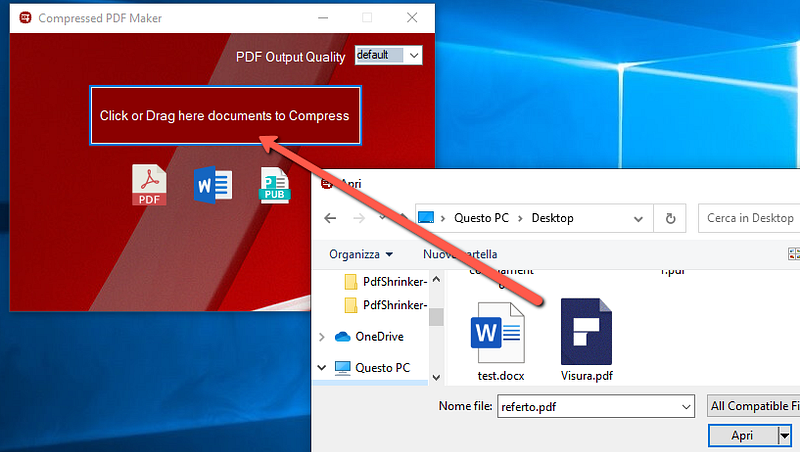Click the Compressed PDF Maker title bar app icon
Screen dimensions: 800x452
coord(25,18)
